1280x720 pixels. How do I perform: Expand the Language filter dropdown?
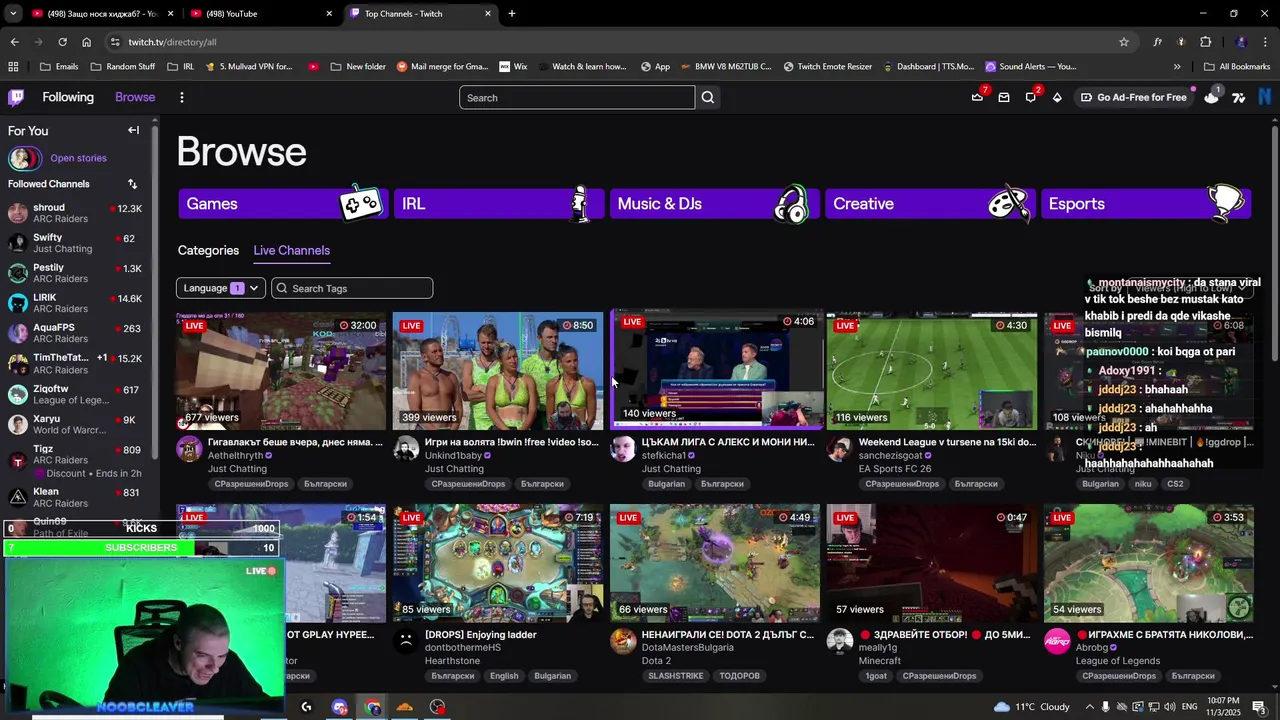pos(221,288)
